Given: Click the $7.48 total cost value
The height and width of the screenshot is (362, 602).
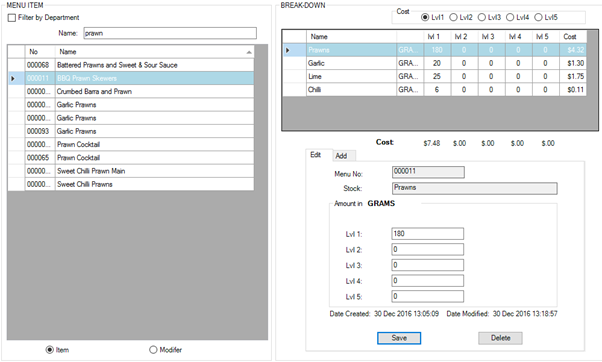Looking at the screenshot, I should [432, 143].
